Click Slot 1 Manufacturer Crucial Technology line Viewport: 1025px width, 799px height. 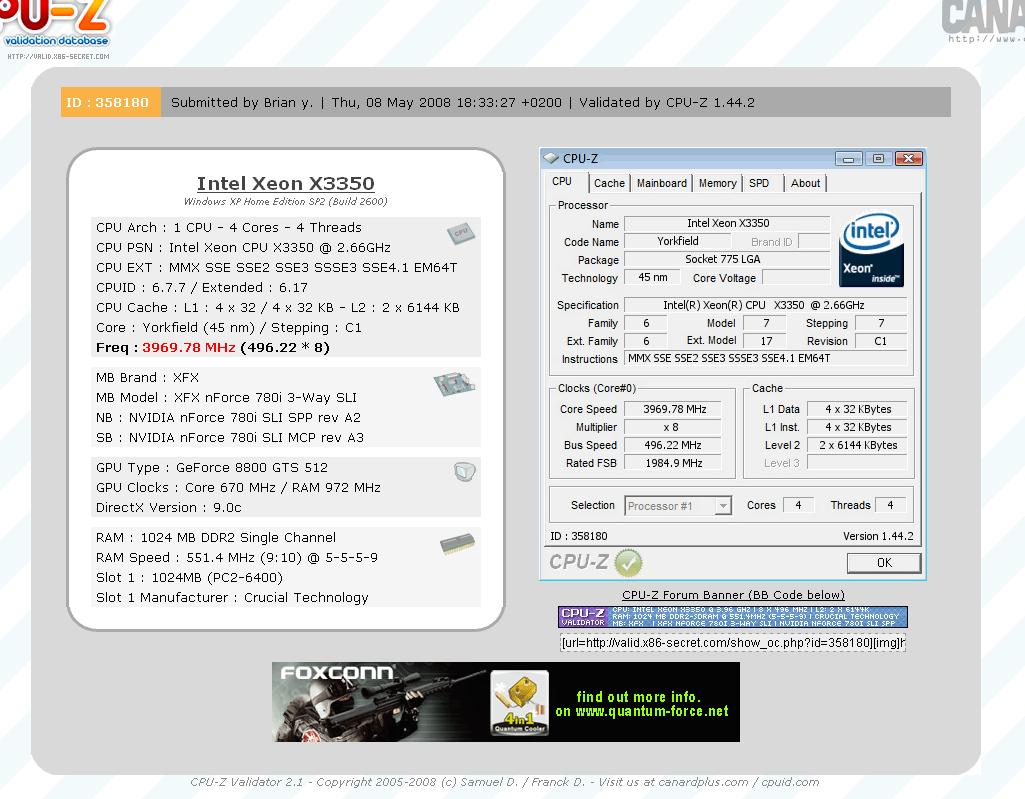(x=232, y=598)
